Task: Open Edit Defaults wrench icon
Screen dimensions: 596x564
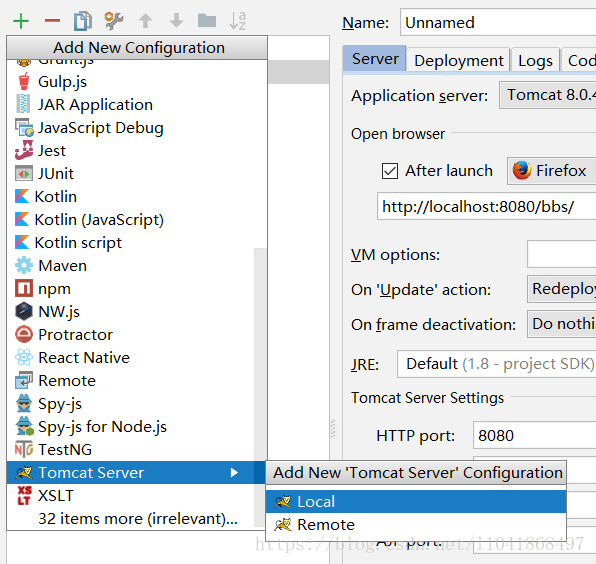Action: coord(114,21)
